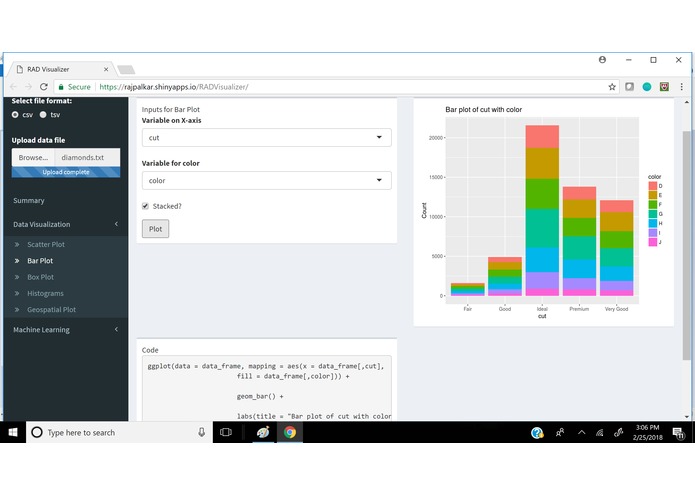Click the Upload complete progress bar

(66, 172)
